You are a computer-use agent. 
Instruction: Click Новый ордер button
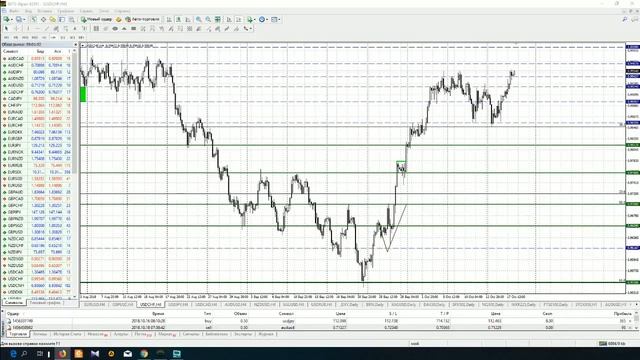pyautogui.click(x=96, y=19)
